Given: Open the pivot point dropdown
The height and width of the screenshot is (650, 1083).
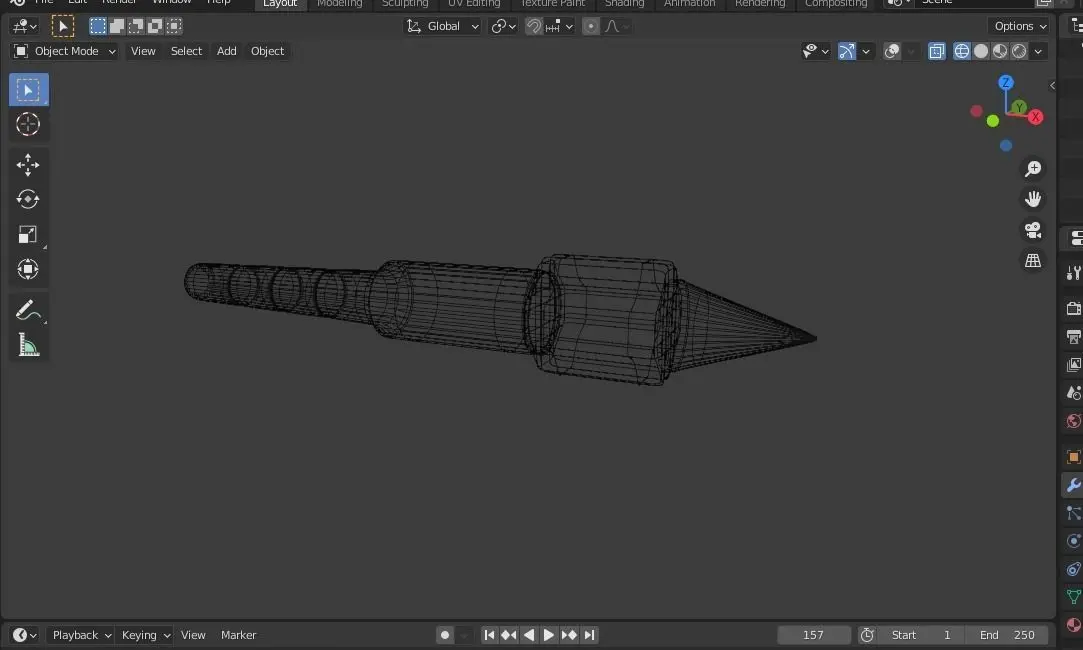Looking at the screenshot, I should point(504,26).
